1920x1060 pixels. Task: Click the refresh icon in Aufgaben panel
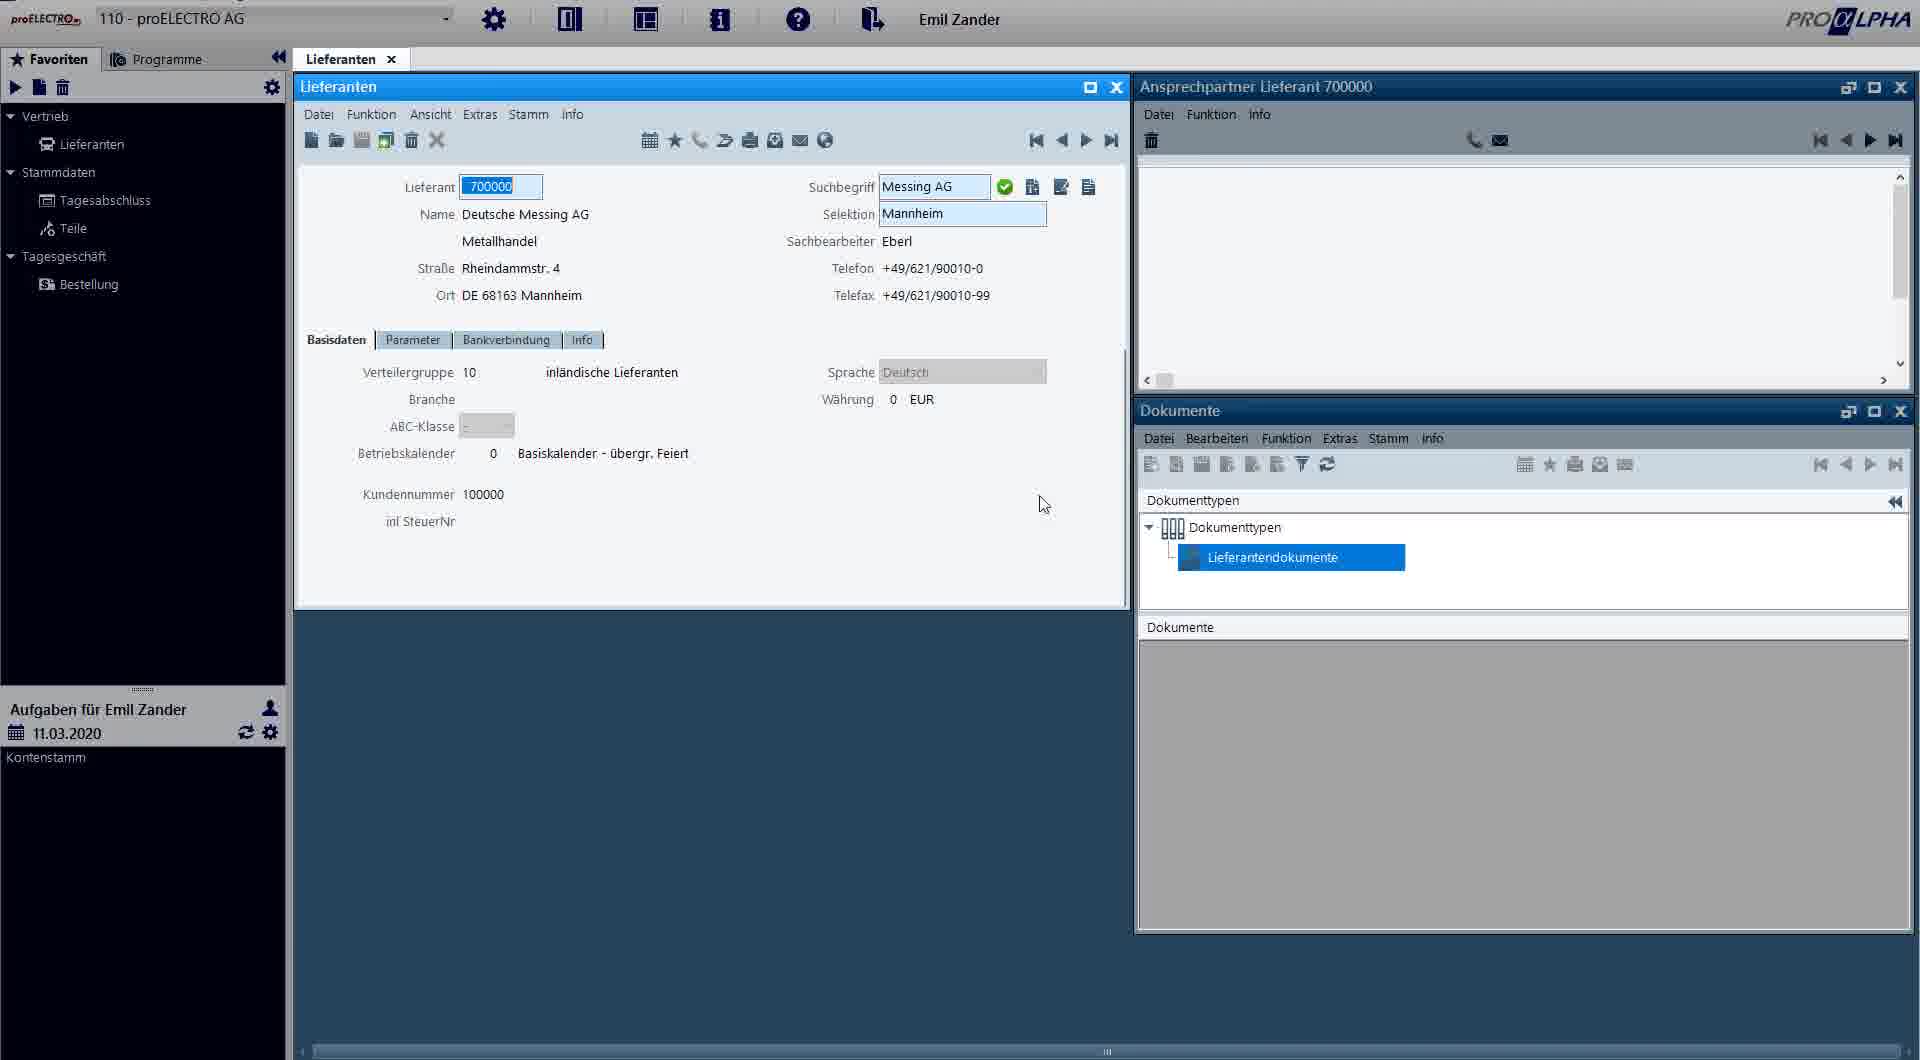[246, 732]
